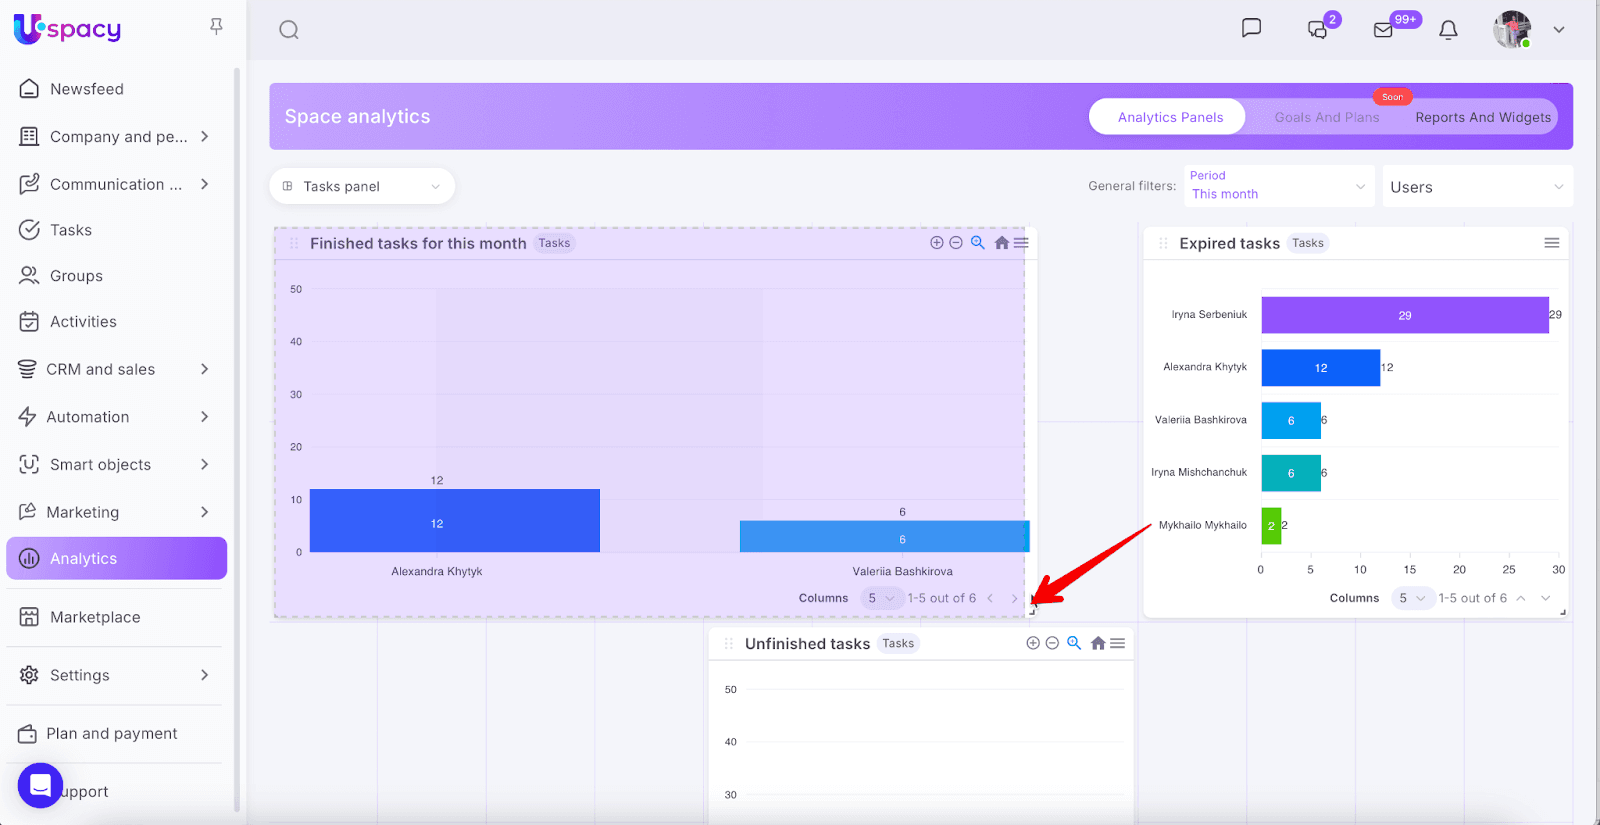Switch to Reports And Widgets tab
Image resolution: width=1600 pixels, height=825 pixels.
[1482, 117]
